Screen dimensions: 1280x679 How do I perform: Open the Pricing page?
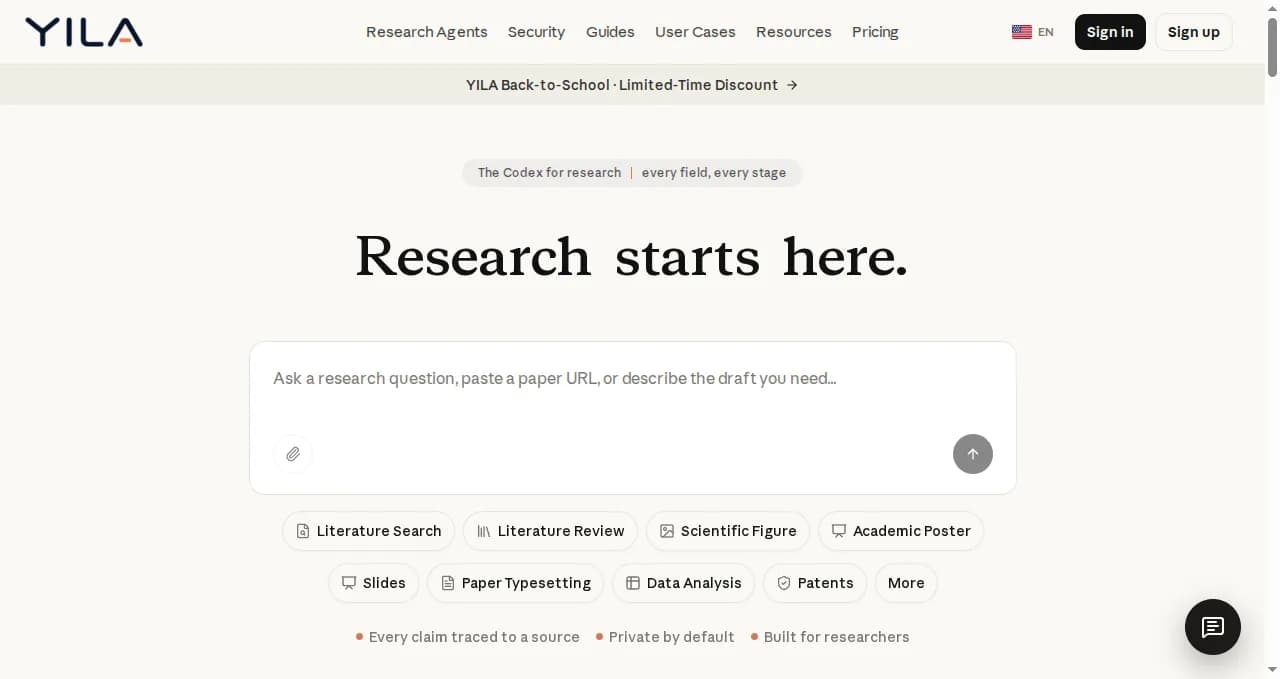[x=875, y=32]
